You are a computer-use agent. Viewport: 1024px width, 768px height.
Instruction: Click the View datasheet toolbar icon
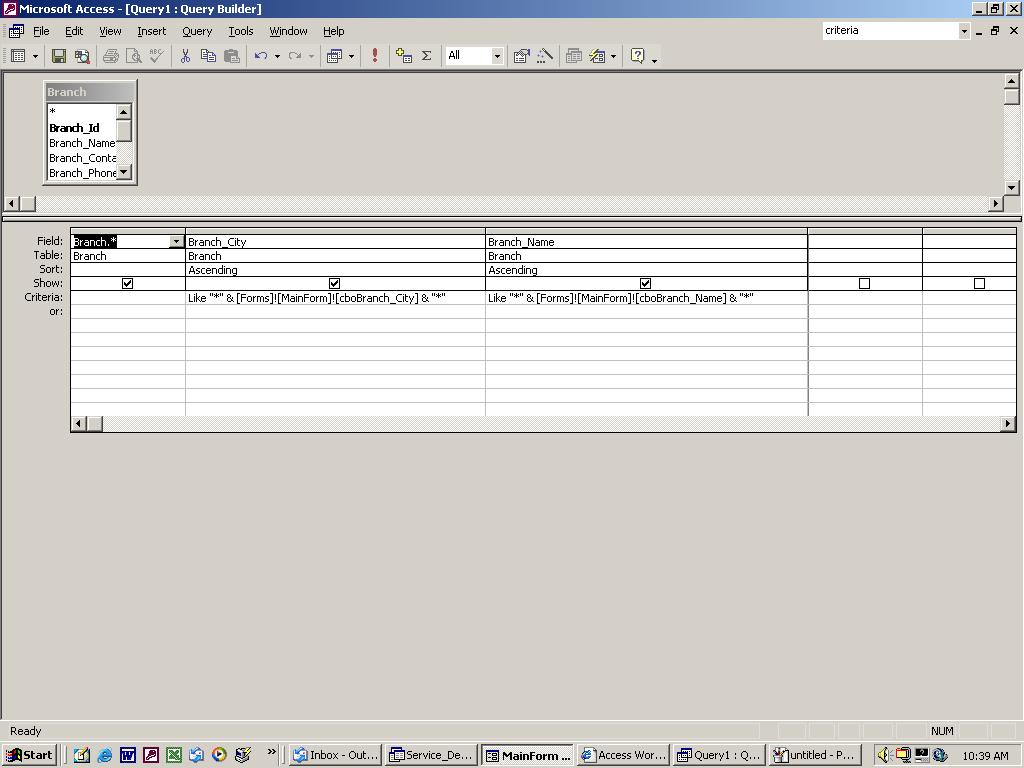pyautogui.click(x=18, y=56)
